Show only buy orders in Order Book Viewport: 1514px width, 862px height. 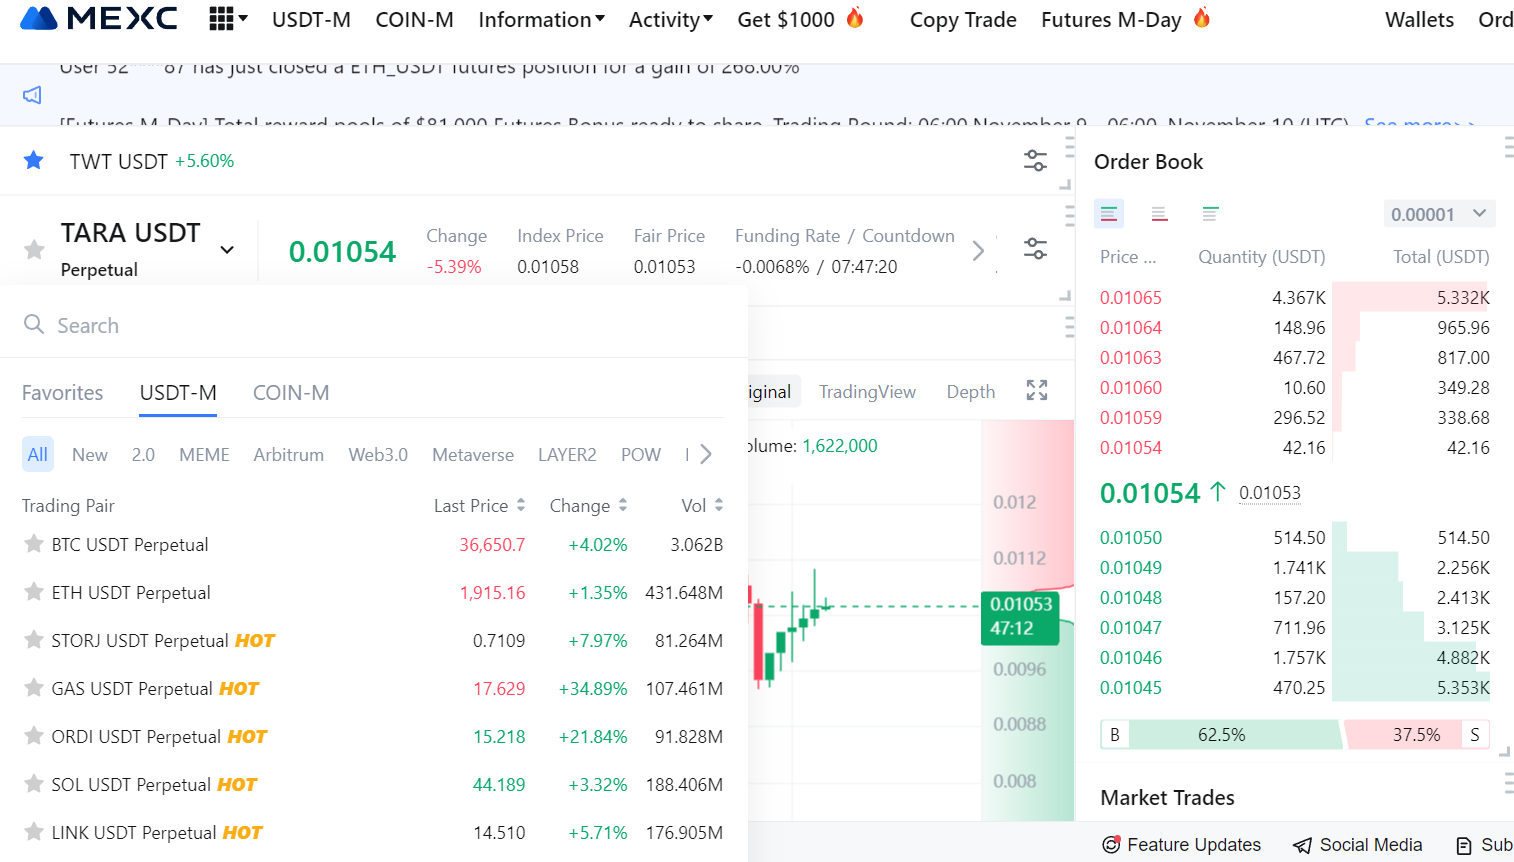click(x=1210, y=213)
